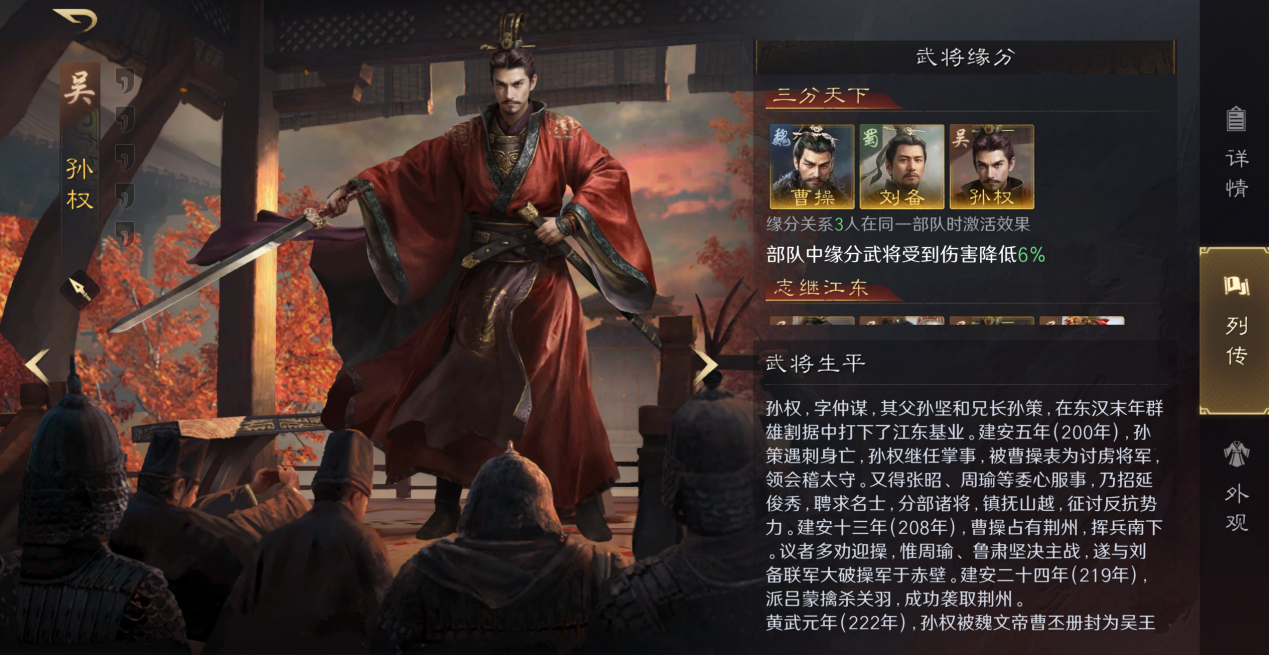Switch to the 列传 biography tab
Image resolution: width=1269 pixels, height=655 pixels.
click(x=1236, y=328)
